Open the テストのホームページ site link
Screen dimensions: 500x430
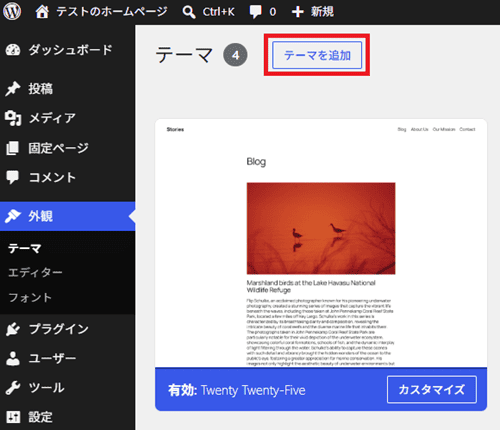(x=112, y=12)
